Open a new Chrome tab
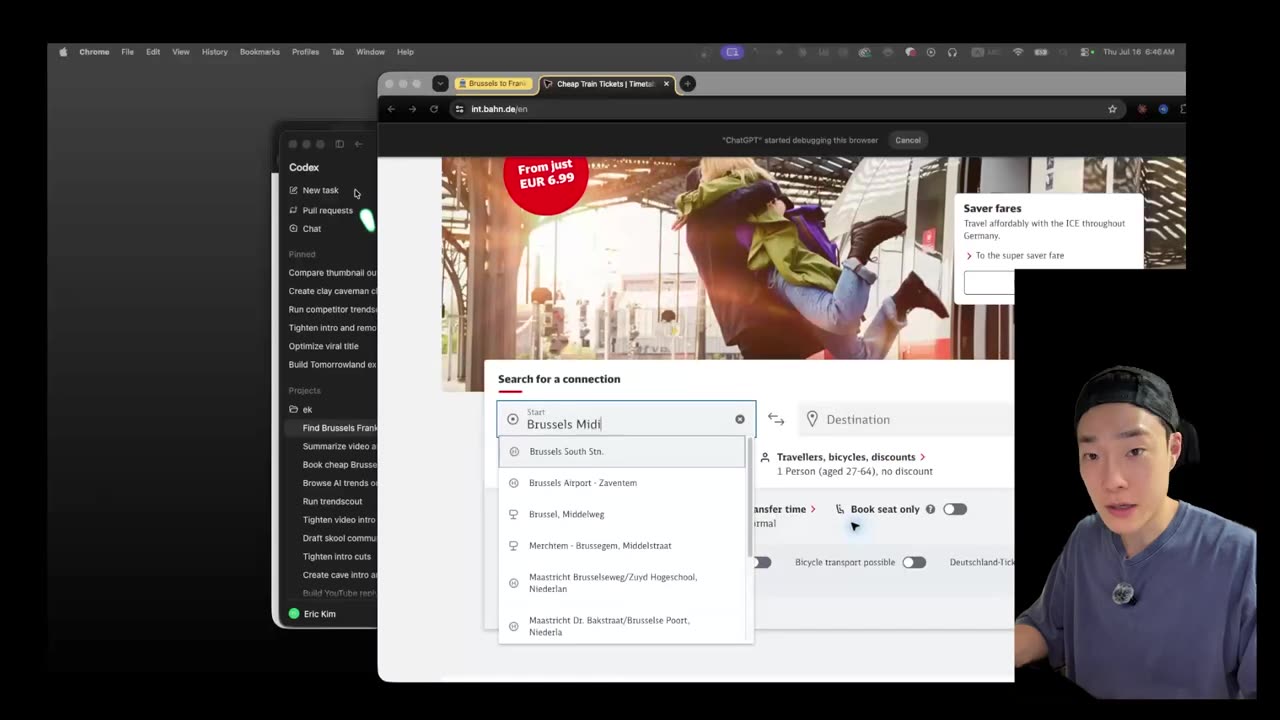 (x=688, y=84)
